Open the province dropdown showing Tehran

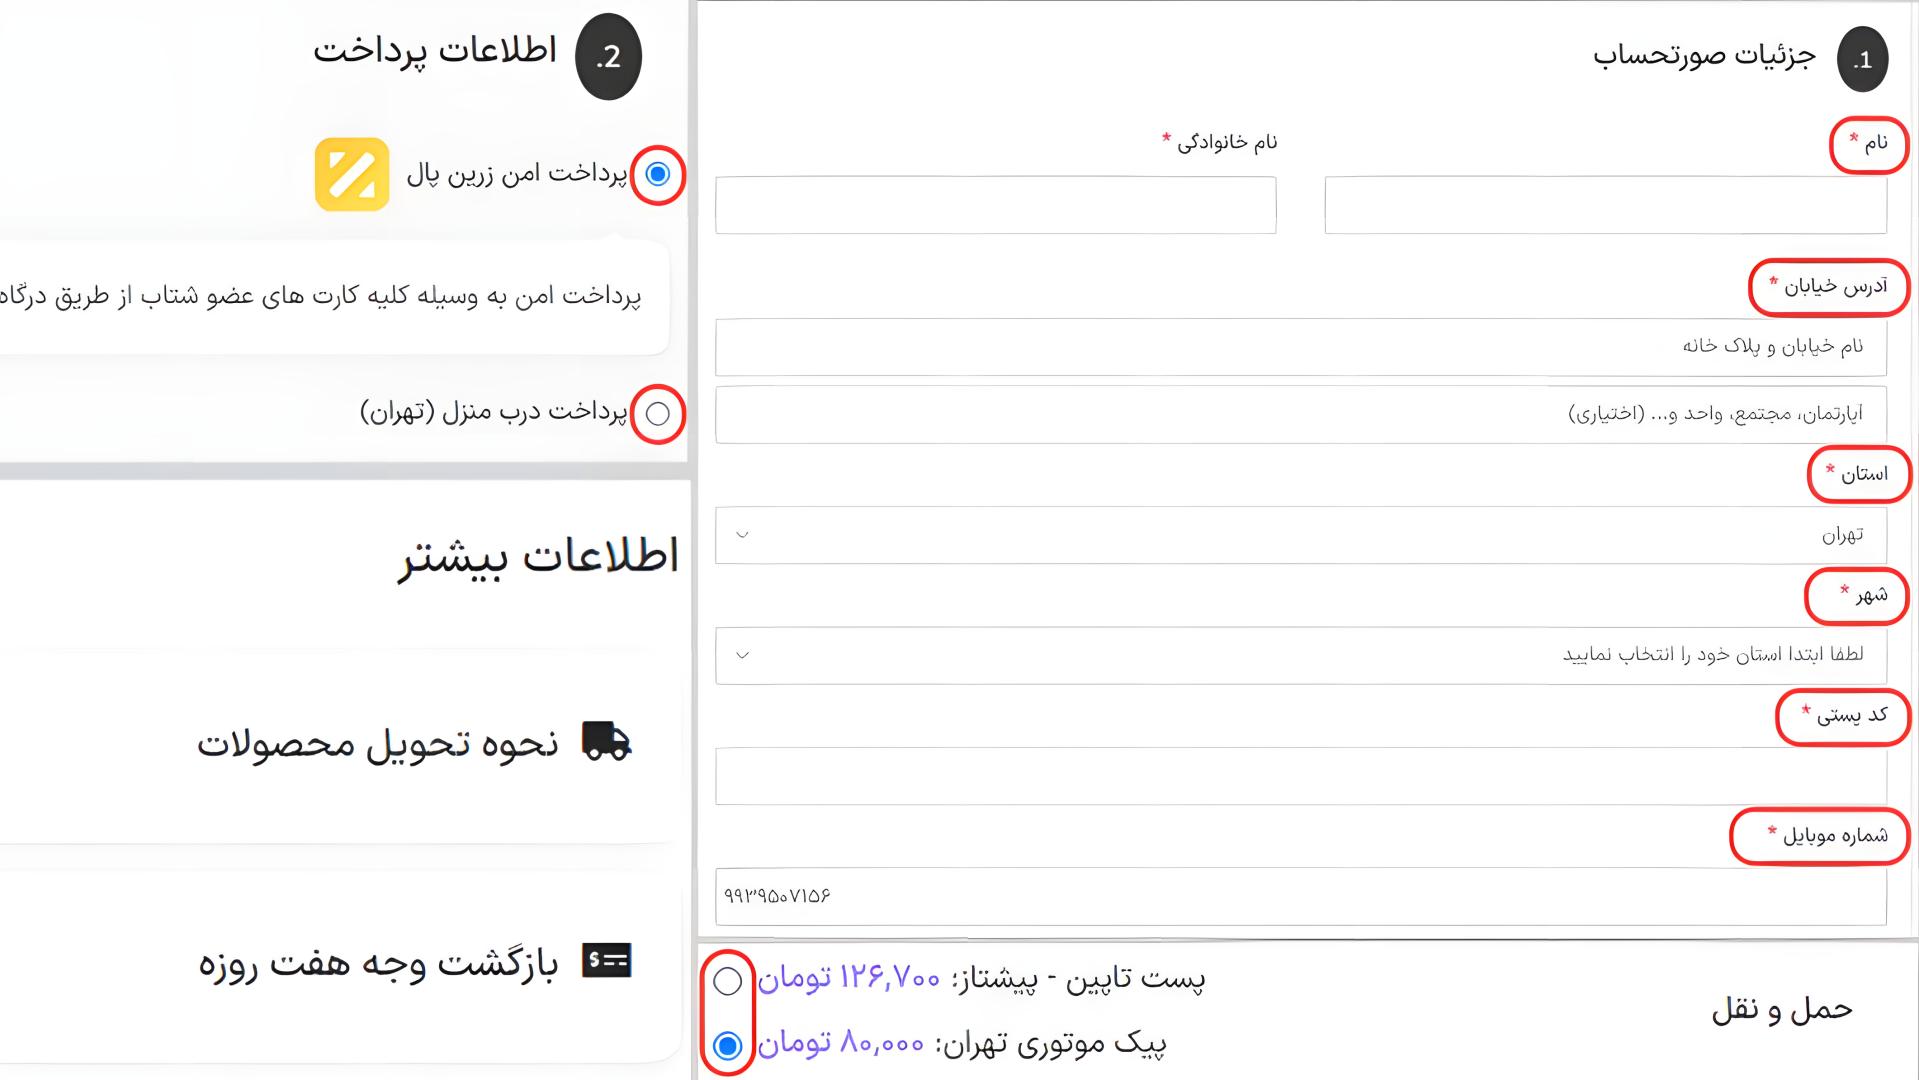click(1301, 535)
